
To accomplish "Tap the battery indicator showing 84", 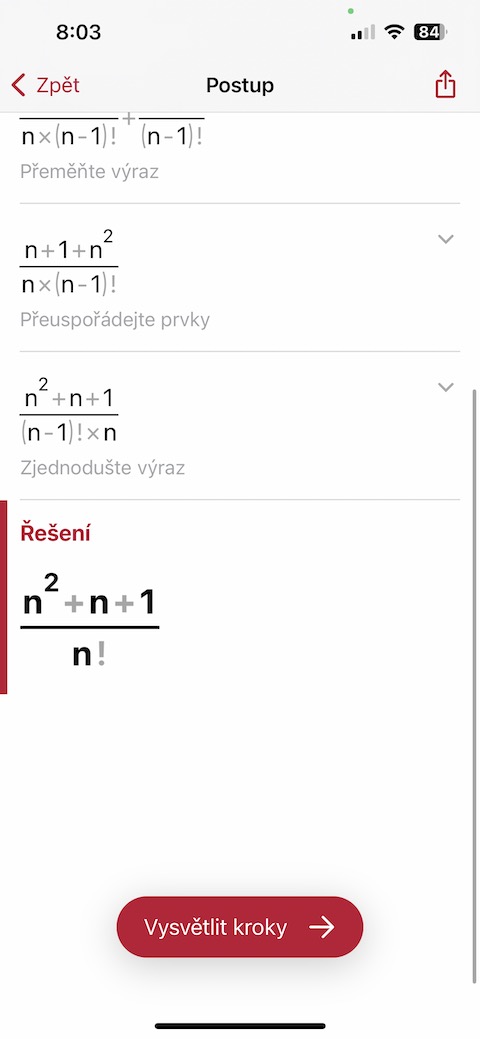I will click(x=430, y=32).
